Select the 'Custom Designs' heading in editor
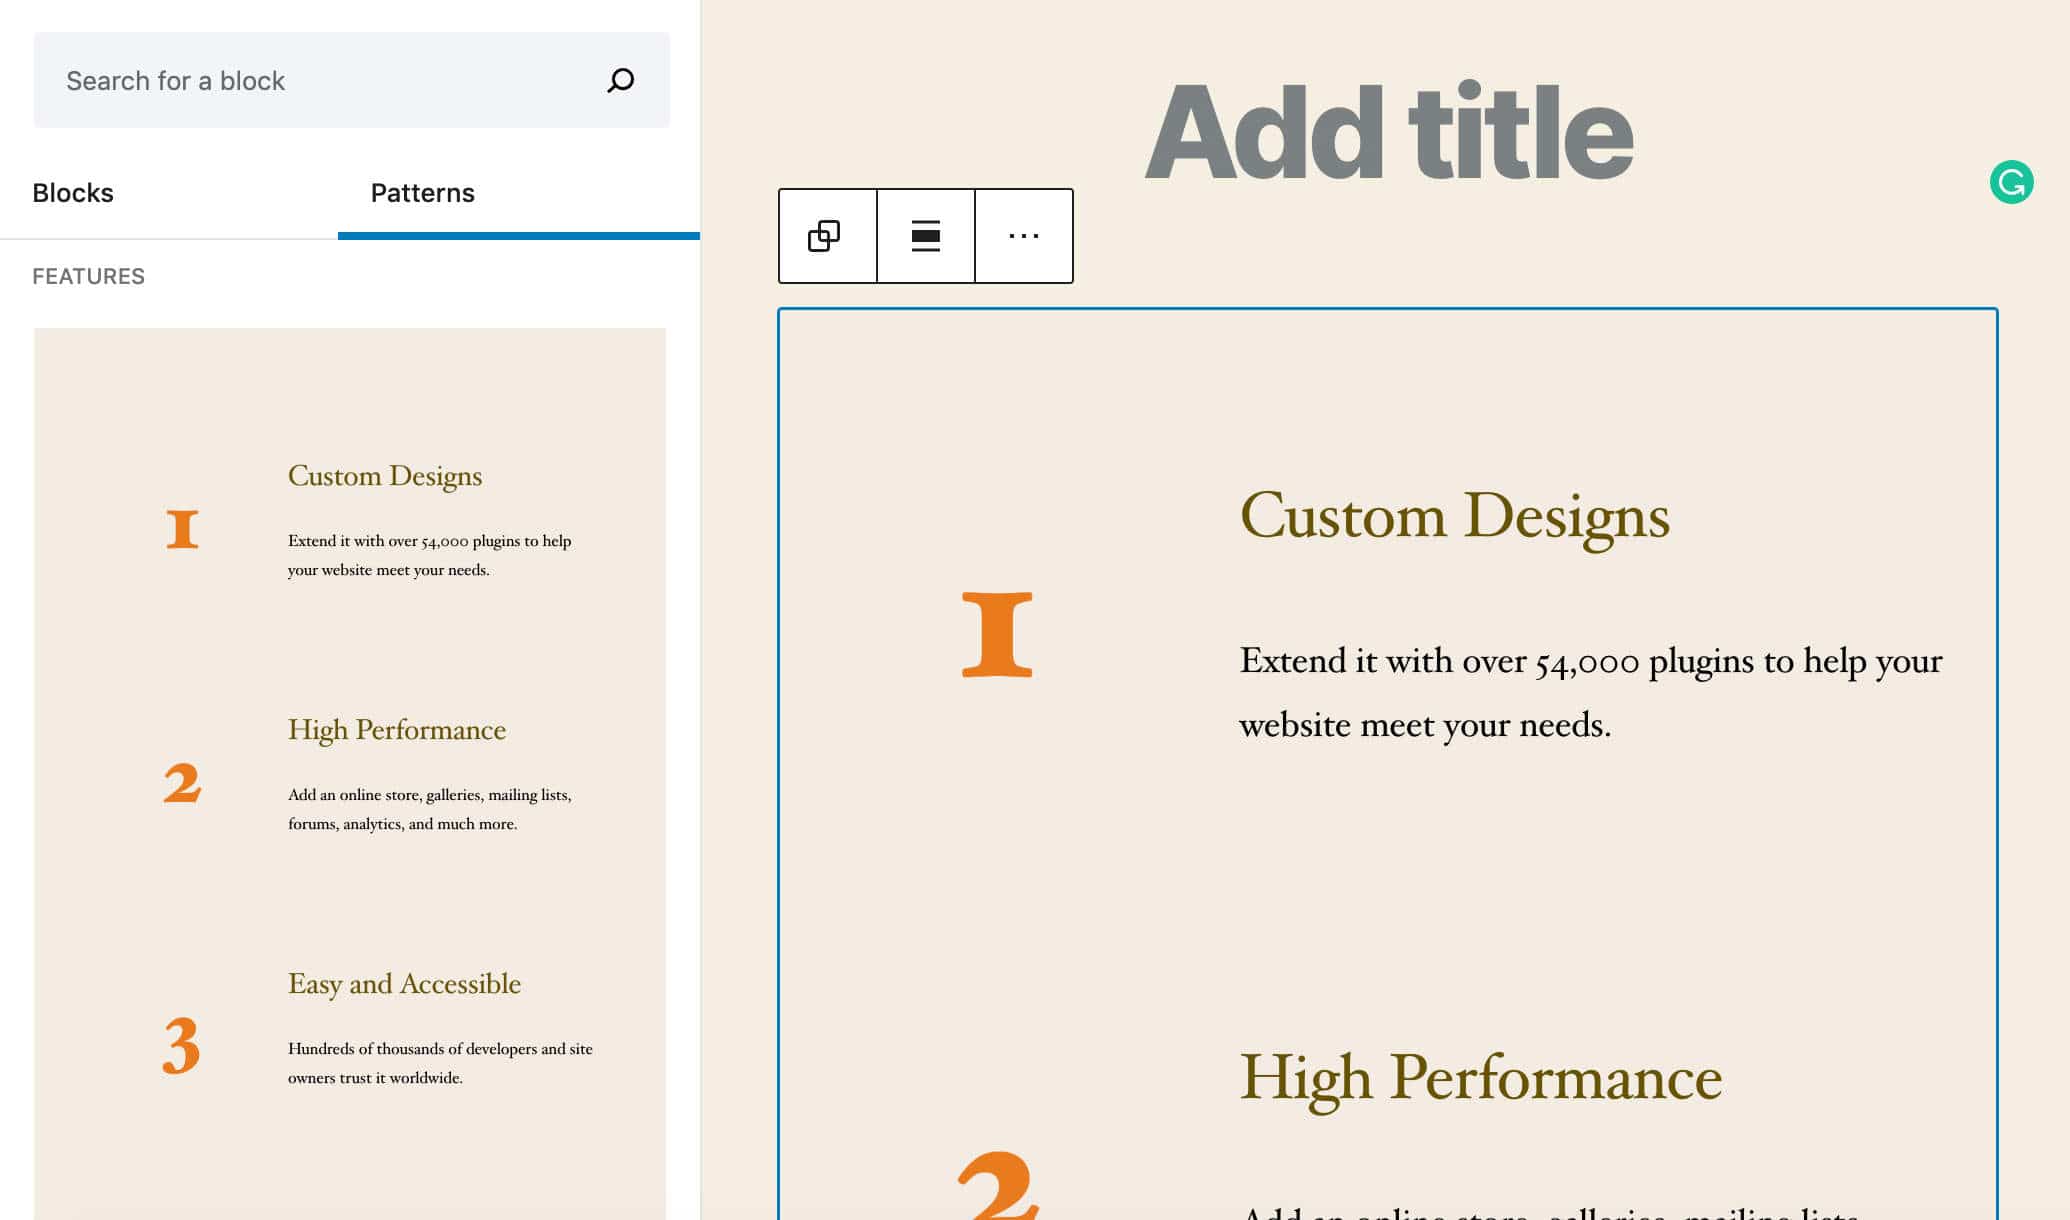 1455,516
